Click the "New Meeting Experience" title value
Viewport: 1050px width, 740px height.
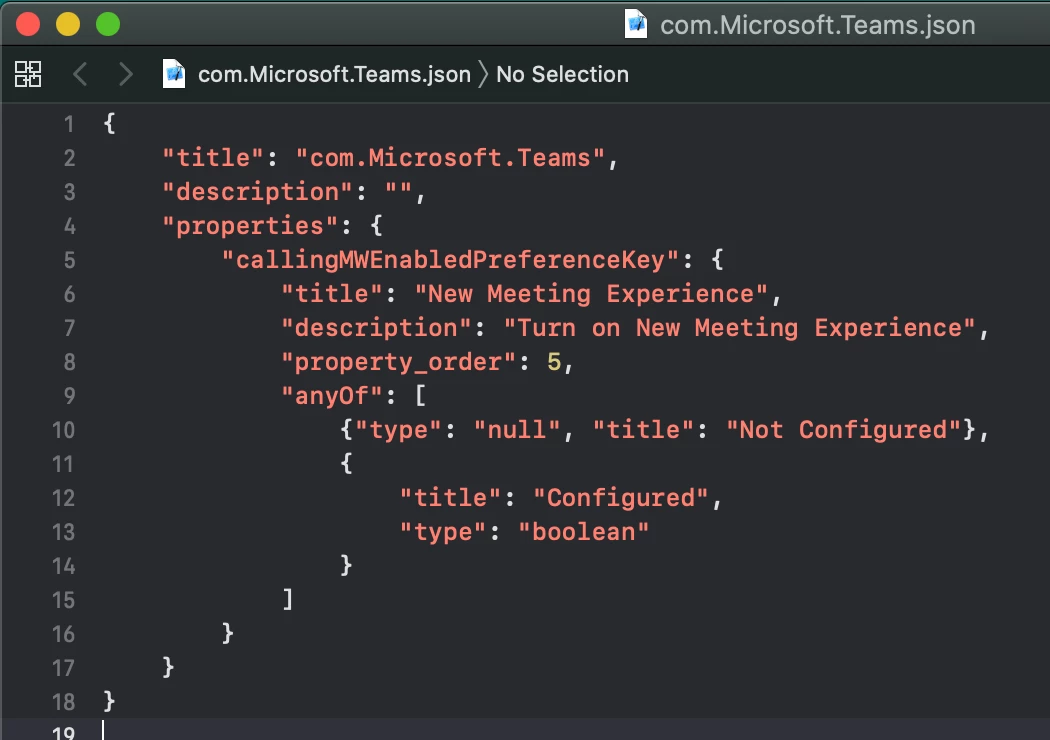[591, 294]
